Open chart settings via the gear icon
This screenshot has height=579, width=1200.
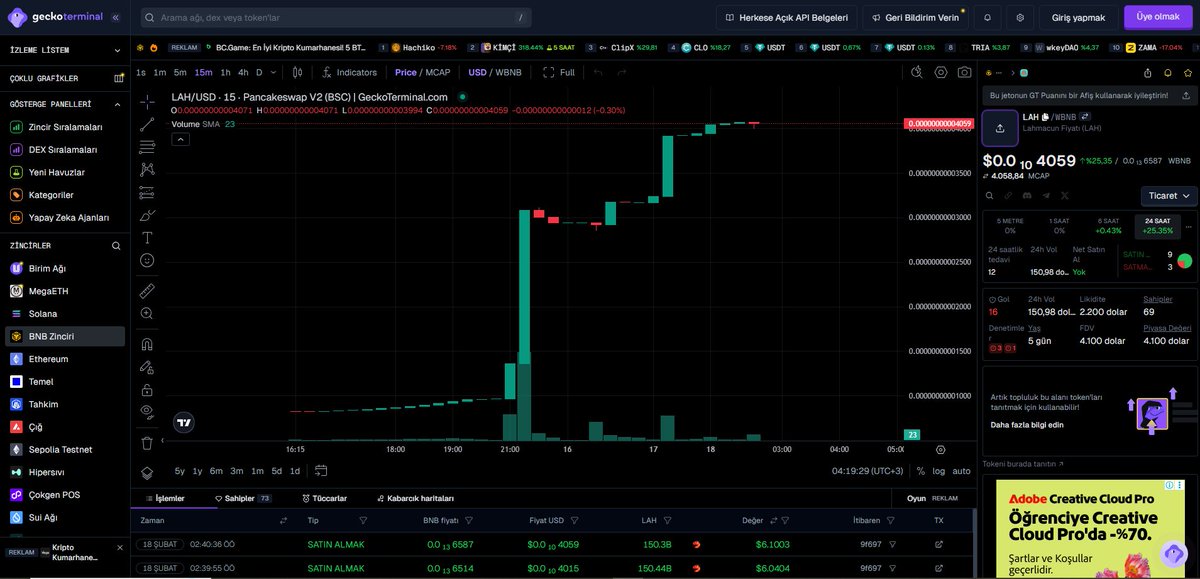(940, 72)
